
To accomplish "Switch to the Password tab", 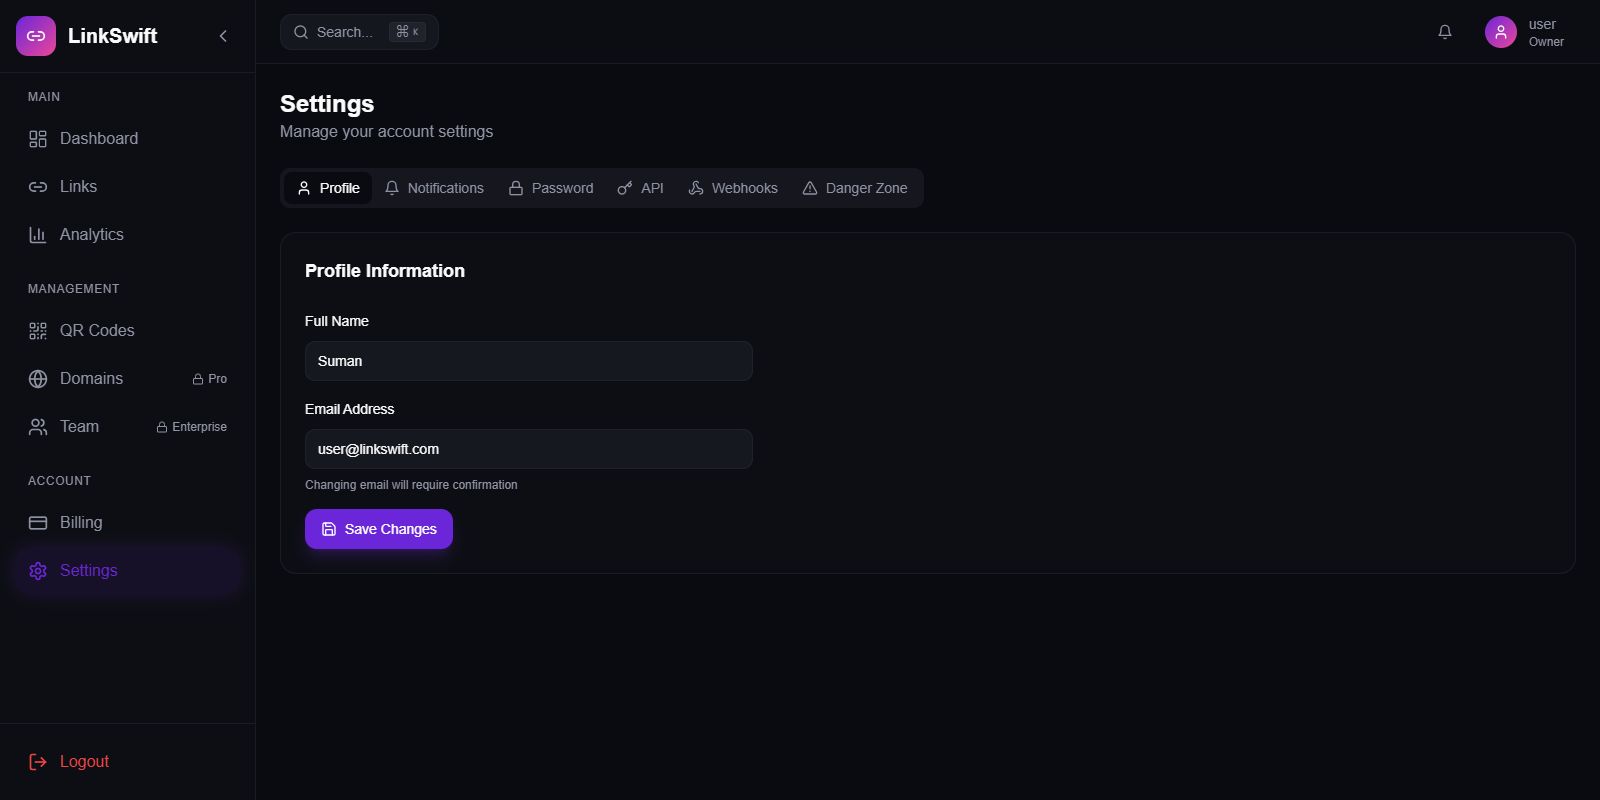I will click(551, 188).
